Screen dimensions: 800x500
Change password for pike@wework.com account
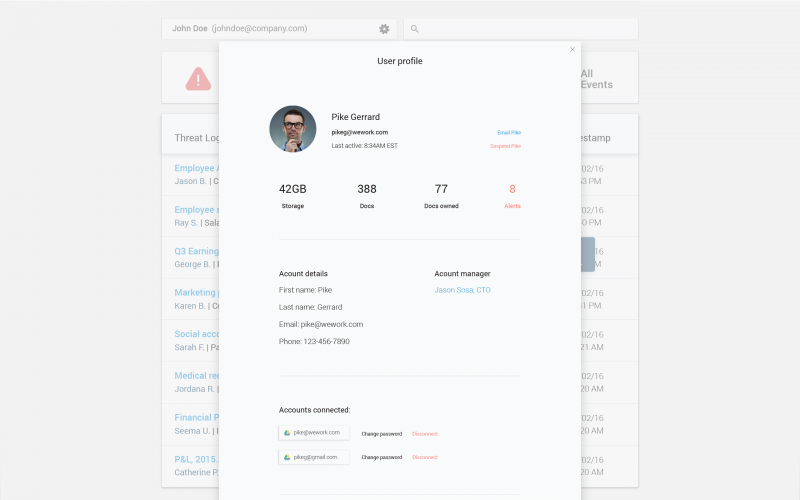tap(381, 433)
